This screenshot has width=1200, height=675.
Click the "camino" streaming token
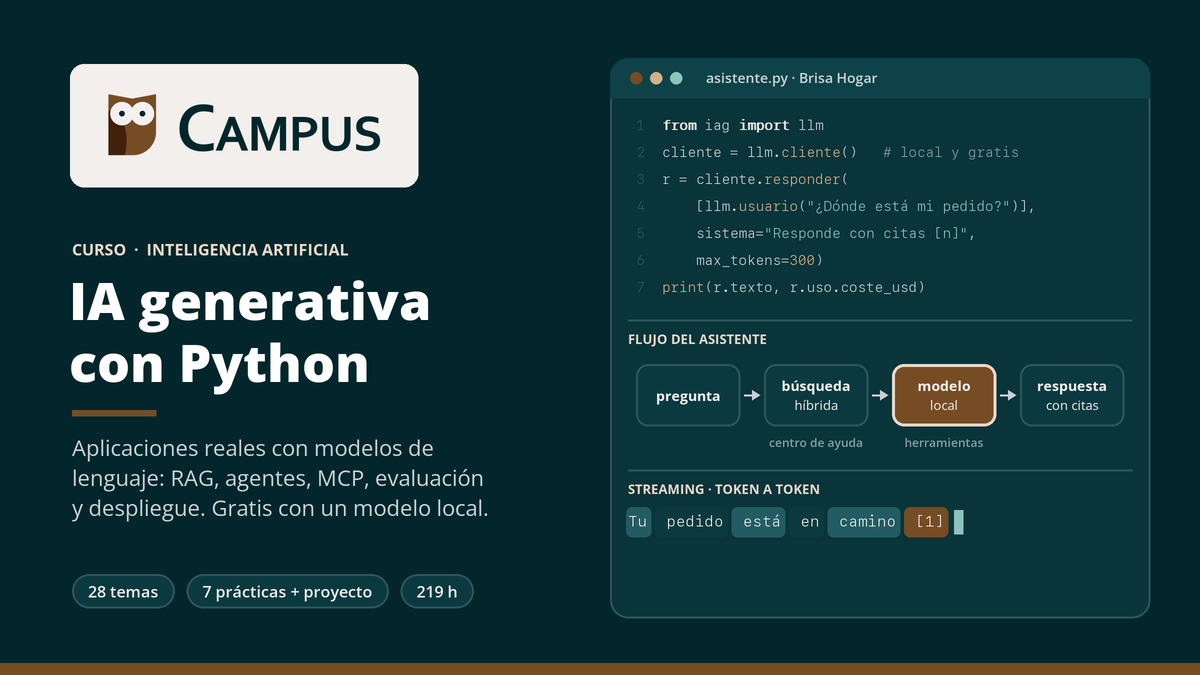pyautogui.click(x=864, y=522)
